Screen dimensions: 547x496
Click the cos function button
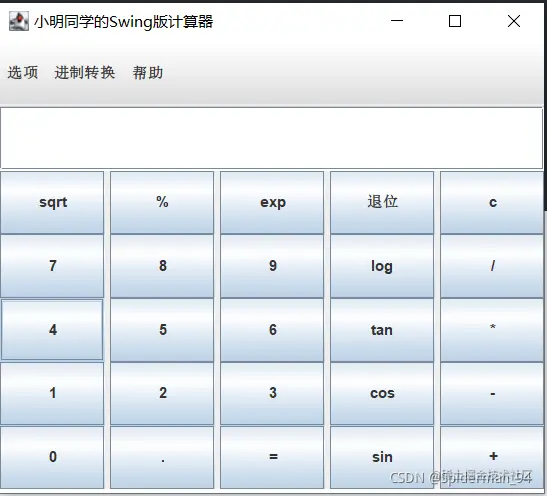[x=382, y=393]
